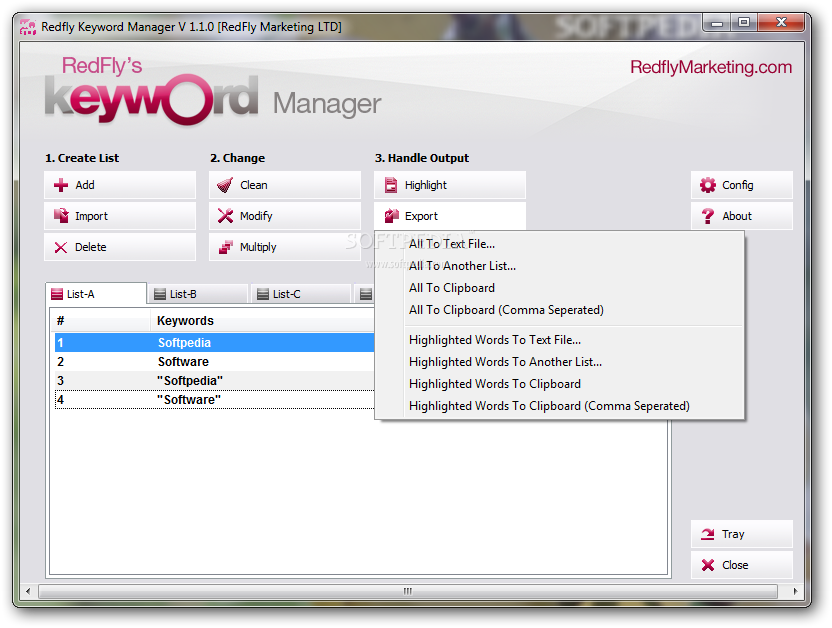Click the Clean button label
Image resolution: width=832 pixels, height=628 pixels.
[254, 185]
